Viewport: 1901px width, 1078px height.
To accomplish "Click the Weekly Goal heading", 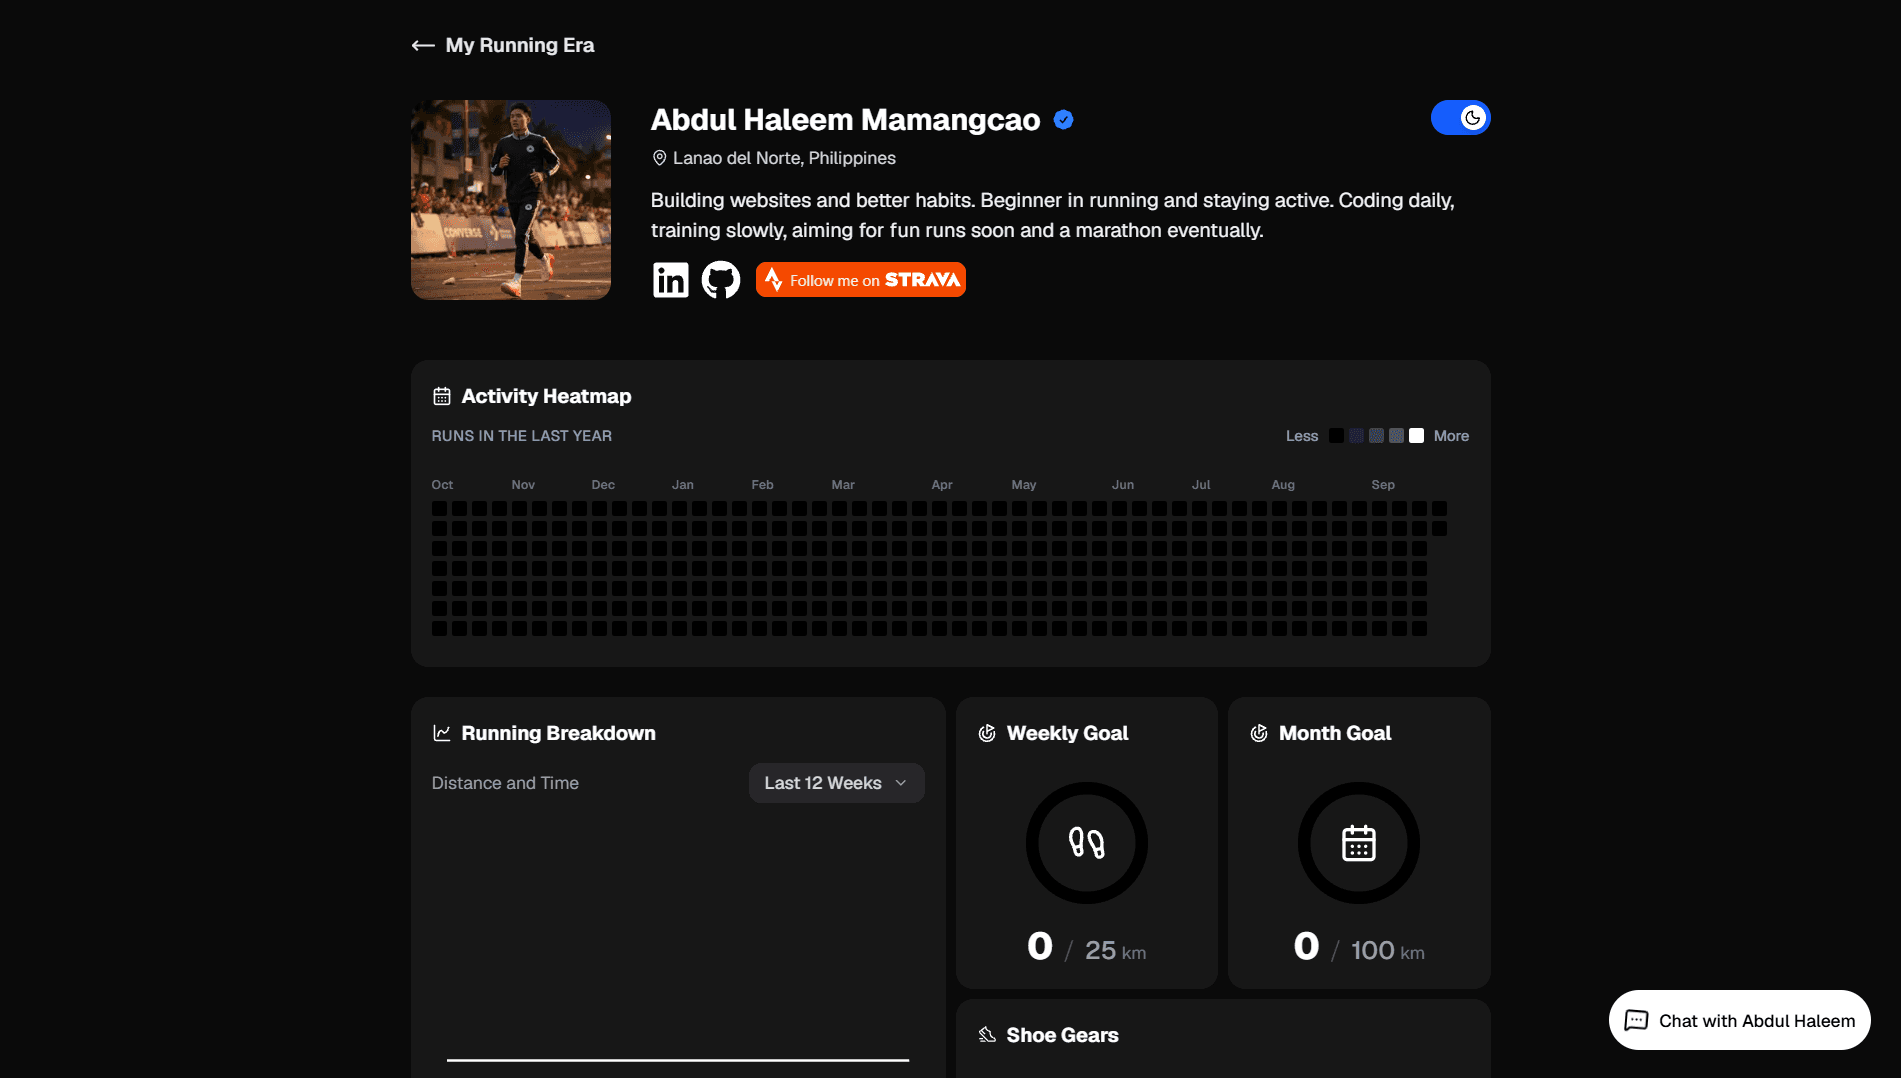I will [1067, 733].
